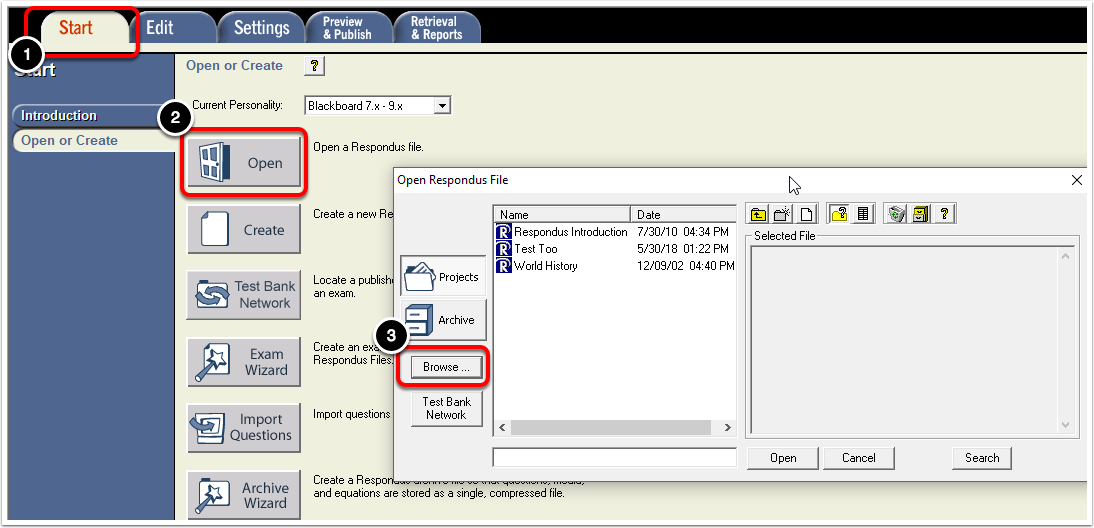Viewport: 1094px width, 528px height.
Task: Click the Browse... button
Action: pyautogui.click(x=447, y=367)
